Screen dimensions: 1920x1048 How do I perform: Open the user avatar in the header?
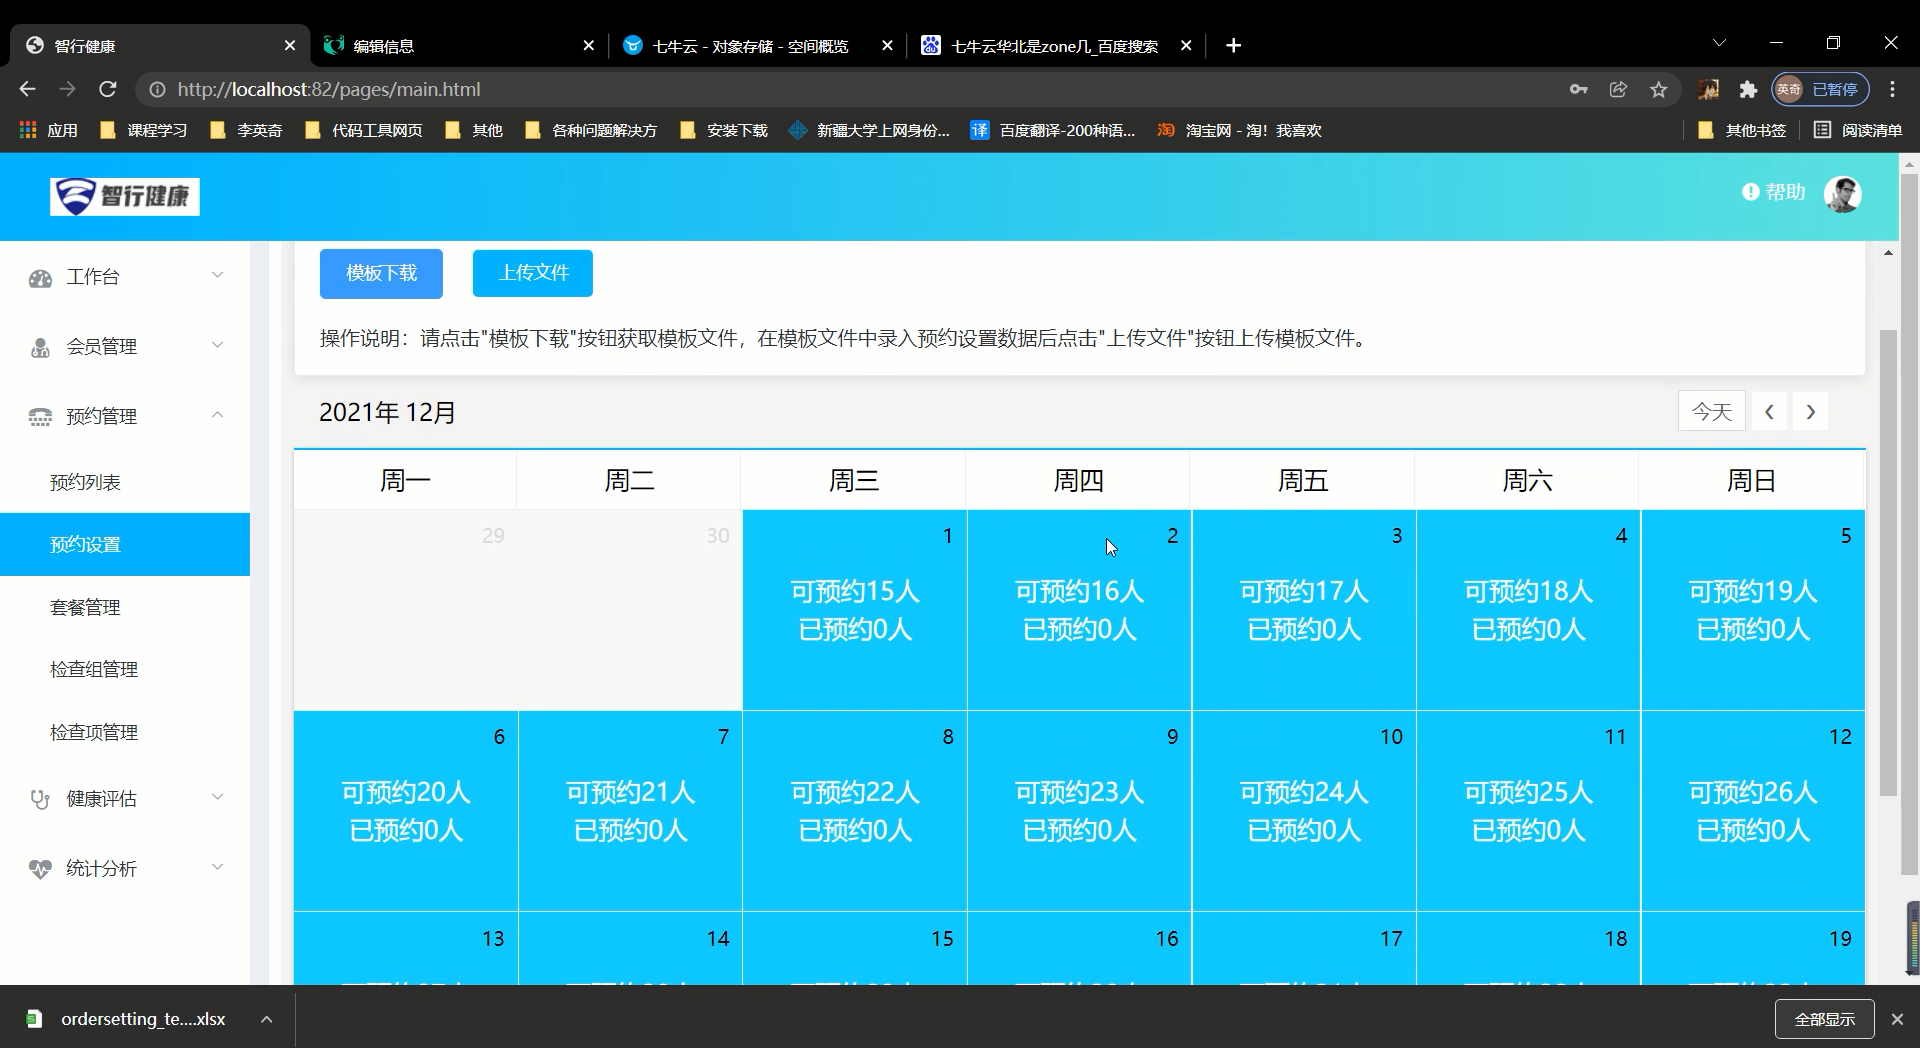click(1842, 193)
